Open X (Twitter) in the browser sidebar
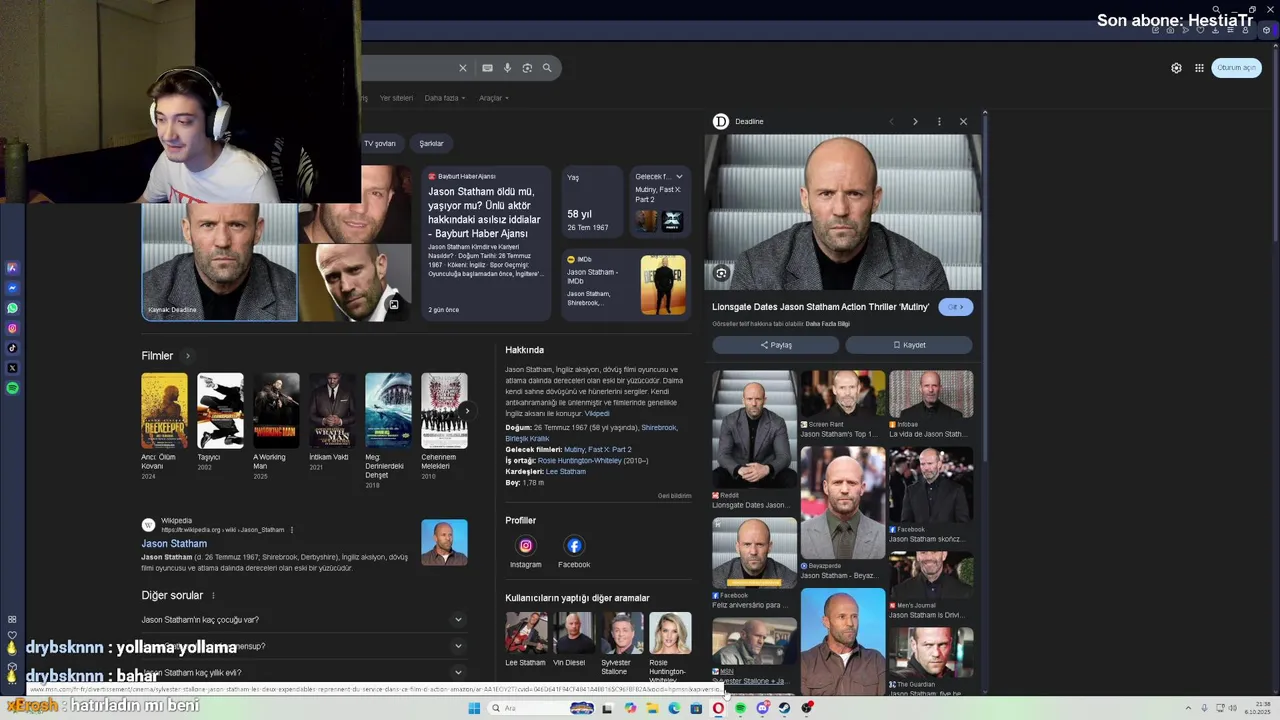This screenshot has width=1280, height=720. (12, 368)
